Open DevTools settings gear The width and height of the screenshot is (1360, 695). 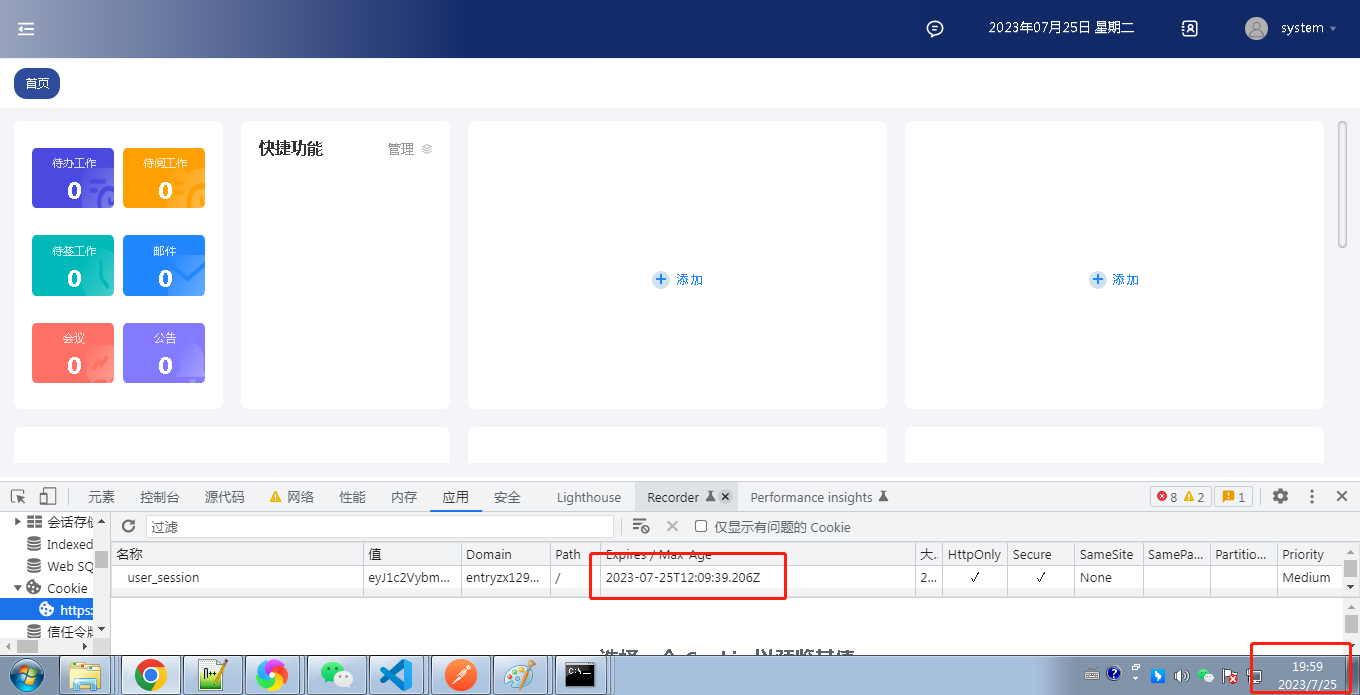tap(1280, 497)
